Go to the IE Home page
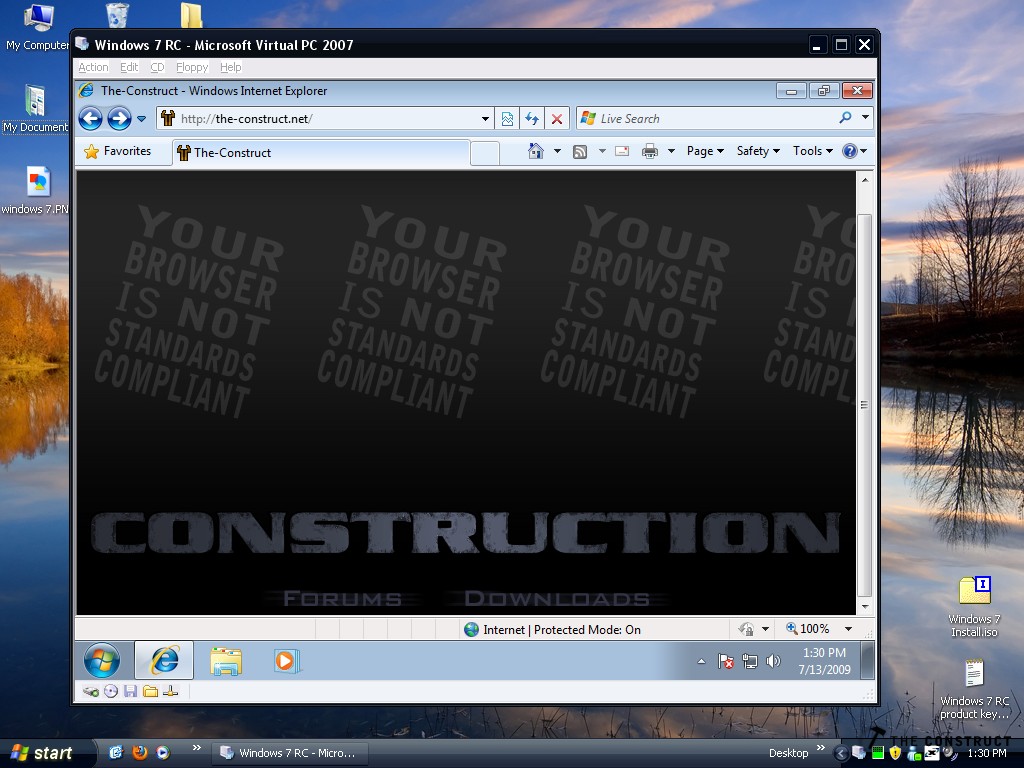The width and height of the screenshot is (1024, 768). click(536, 152)
